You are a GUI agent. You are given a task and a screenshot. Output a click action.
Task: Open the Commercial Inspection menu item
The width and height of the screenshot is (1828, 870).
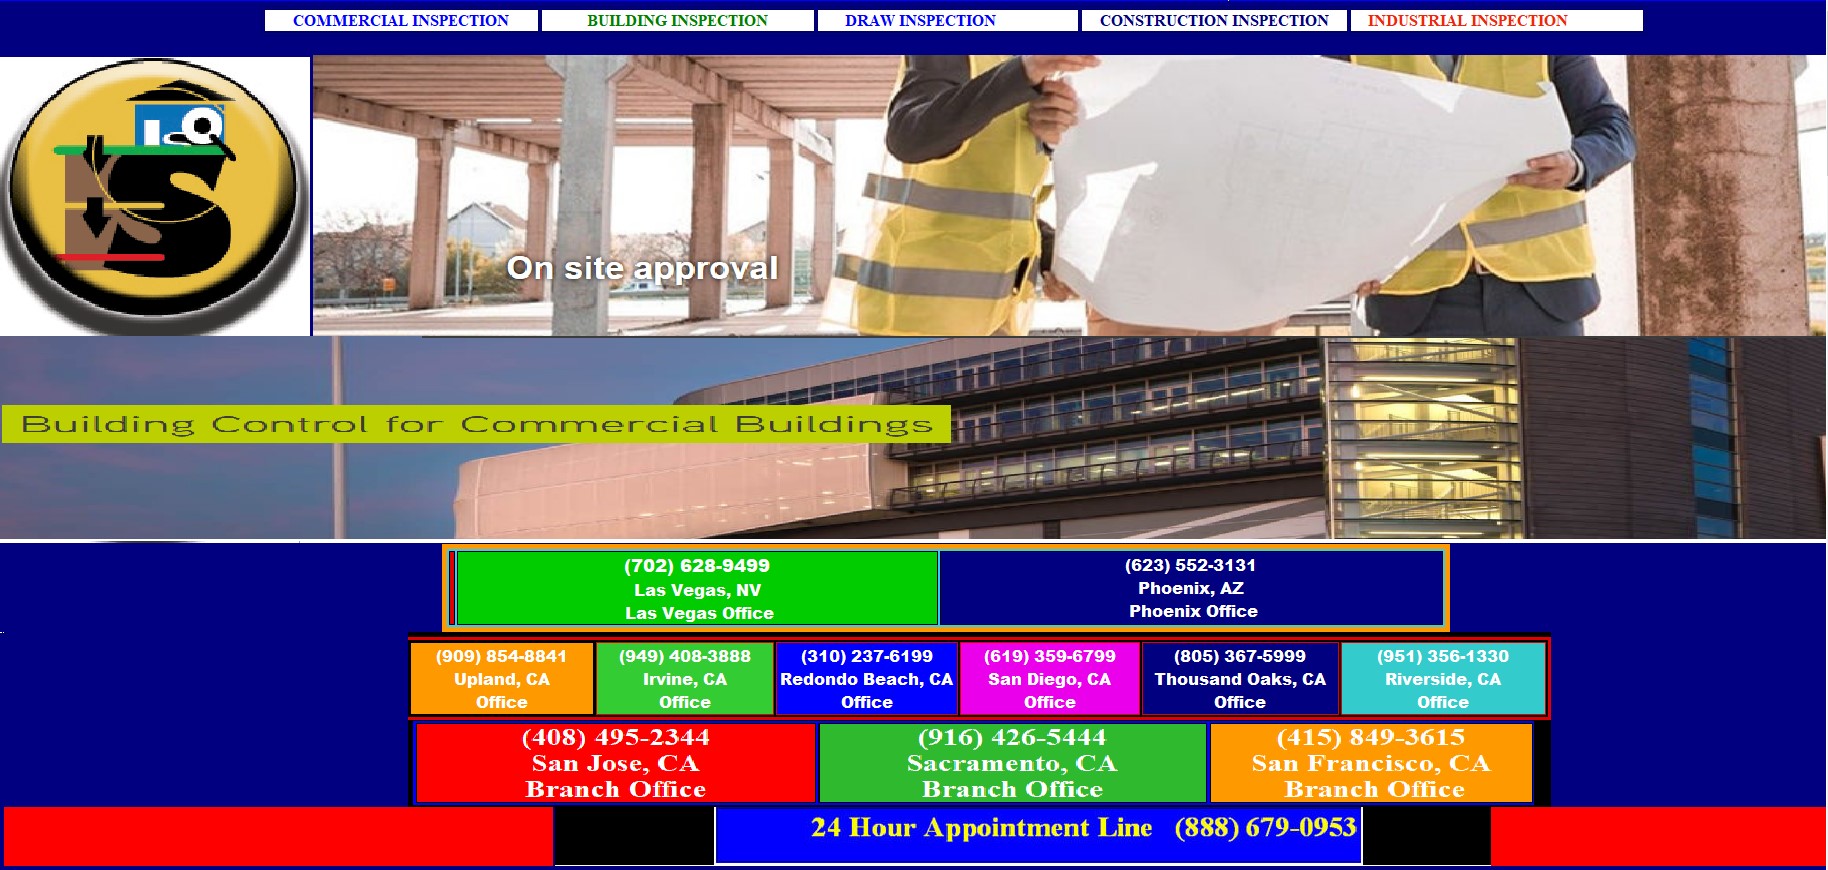(400, 21)
